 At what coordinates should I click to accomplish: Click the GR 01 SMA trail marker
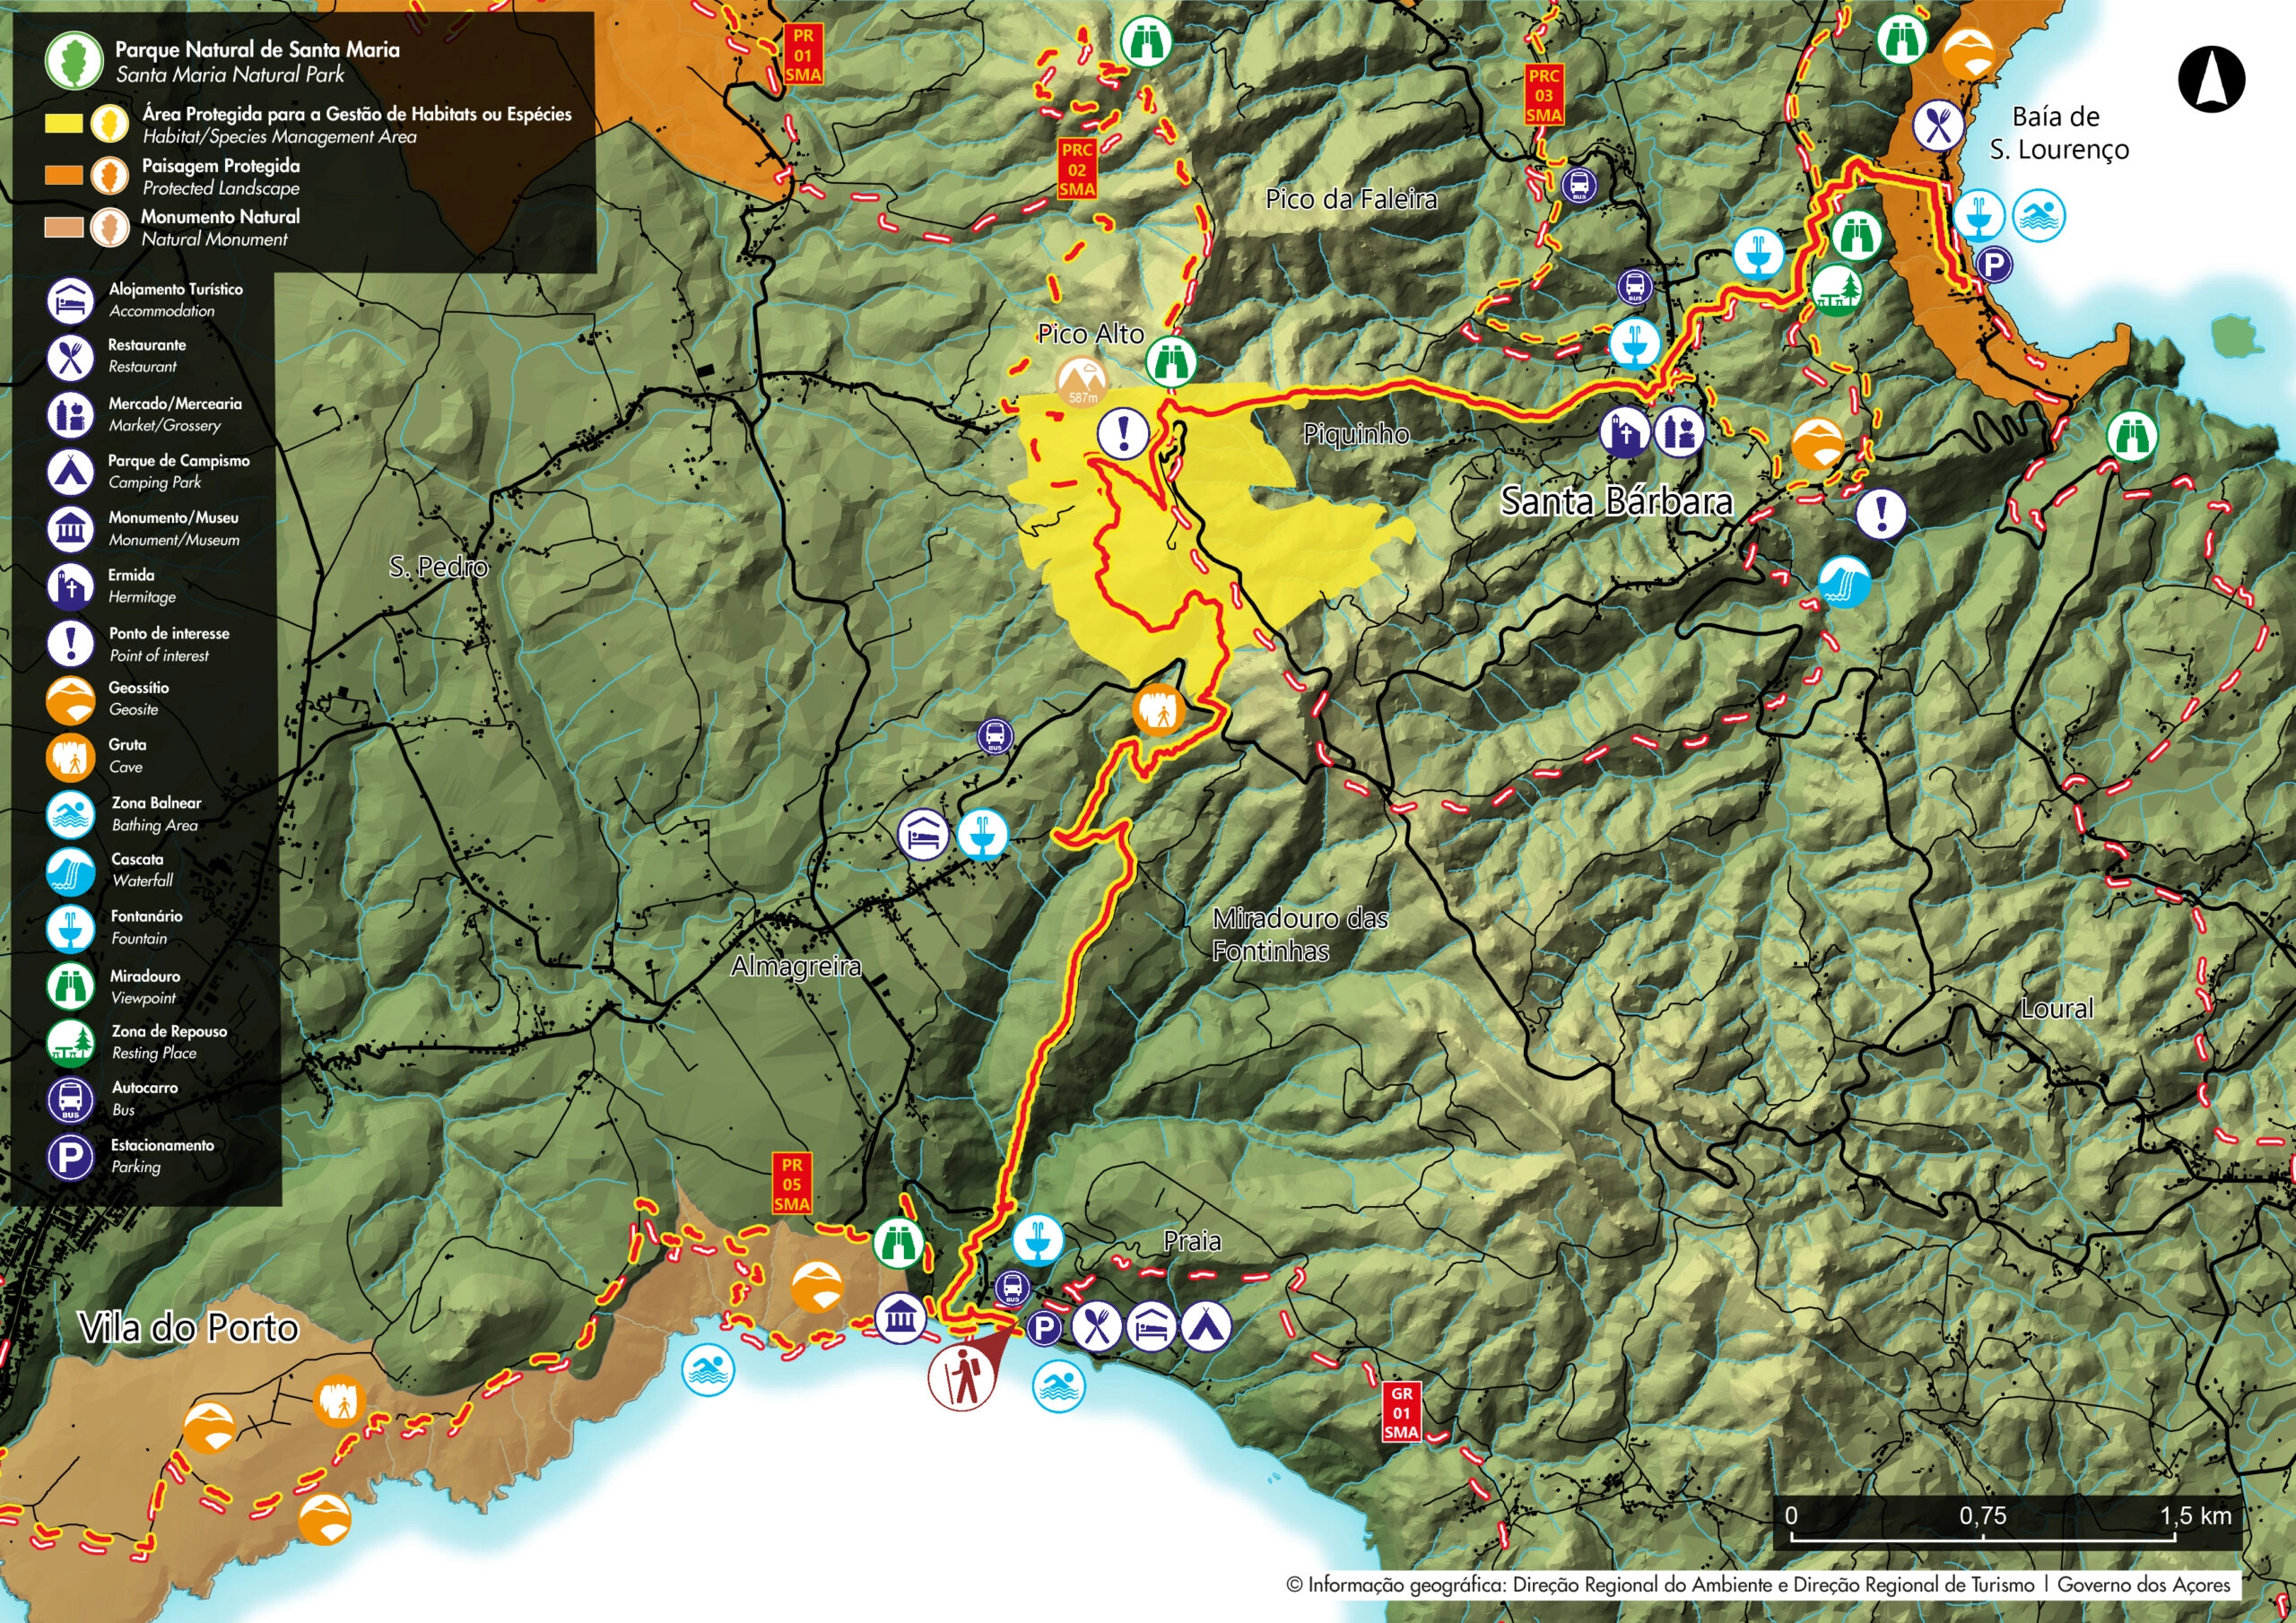tap(1401, 1412)
